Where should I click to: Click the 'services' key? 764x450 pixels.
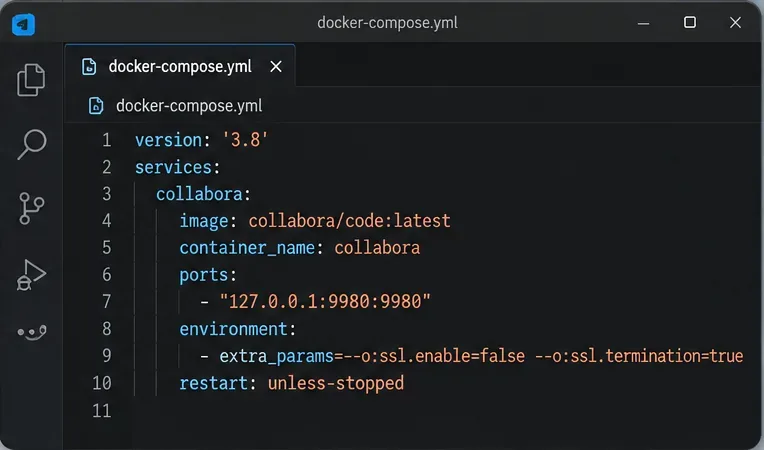tap(173, 167)
